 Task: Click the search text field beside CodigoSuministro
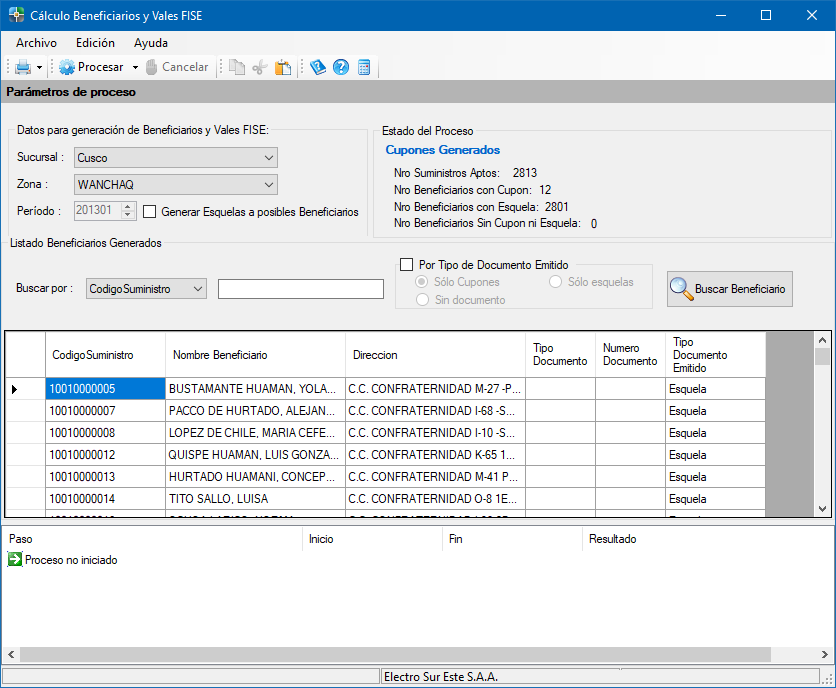[300, 289]
